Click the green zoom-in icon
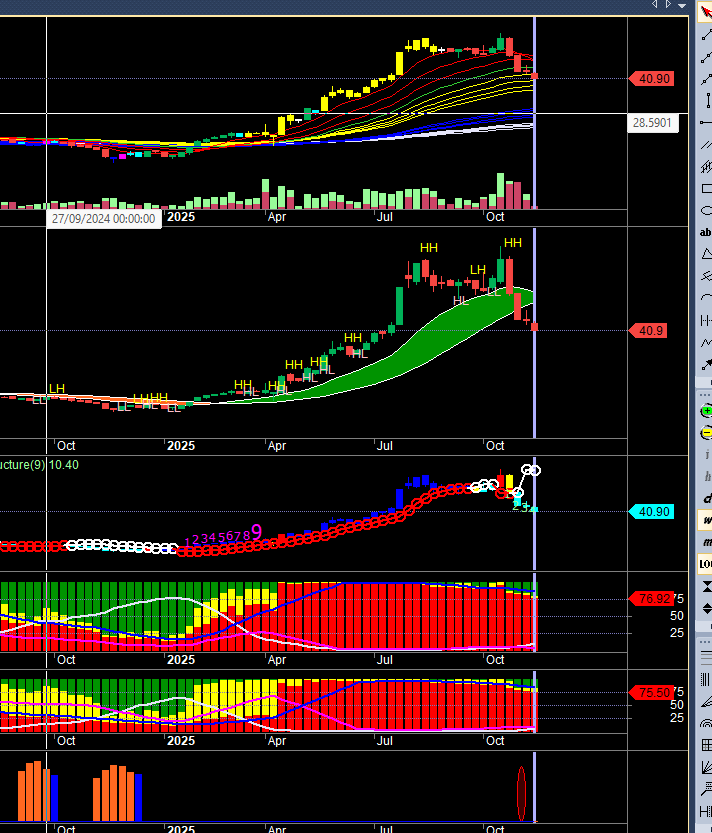The height and width of the screenshot is (833, 712). (706, 411)
